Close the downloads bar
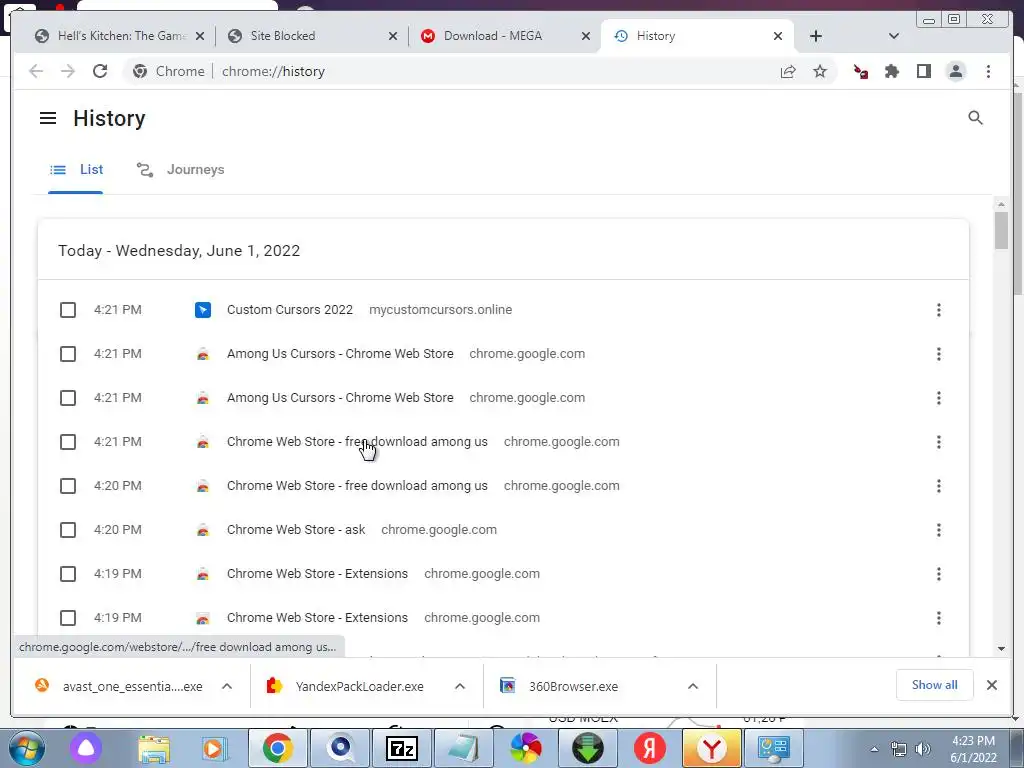This screenshot has height=768, width=1024. click(991, 685)
